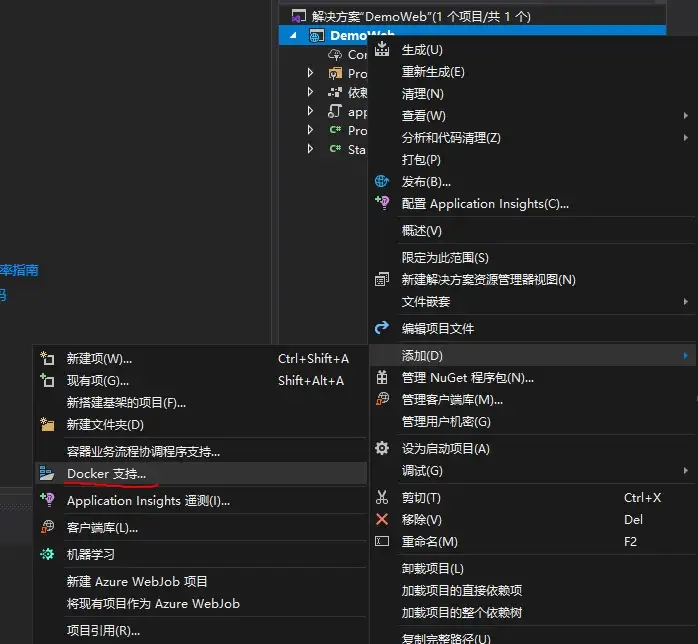
Task: Select 项目引用(R)...
Action: click(x=103, y=630)
